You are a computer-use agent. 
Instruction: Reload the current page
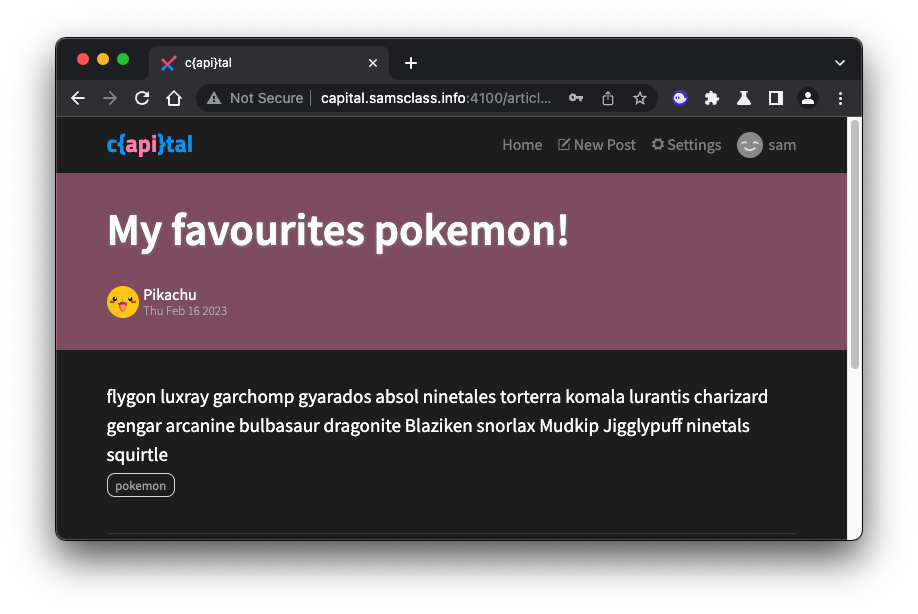pyautogui.click(x=142, y=98)
